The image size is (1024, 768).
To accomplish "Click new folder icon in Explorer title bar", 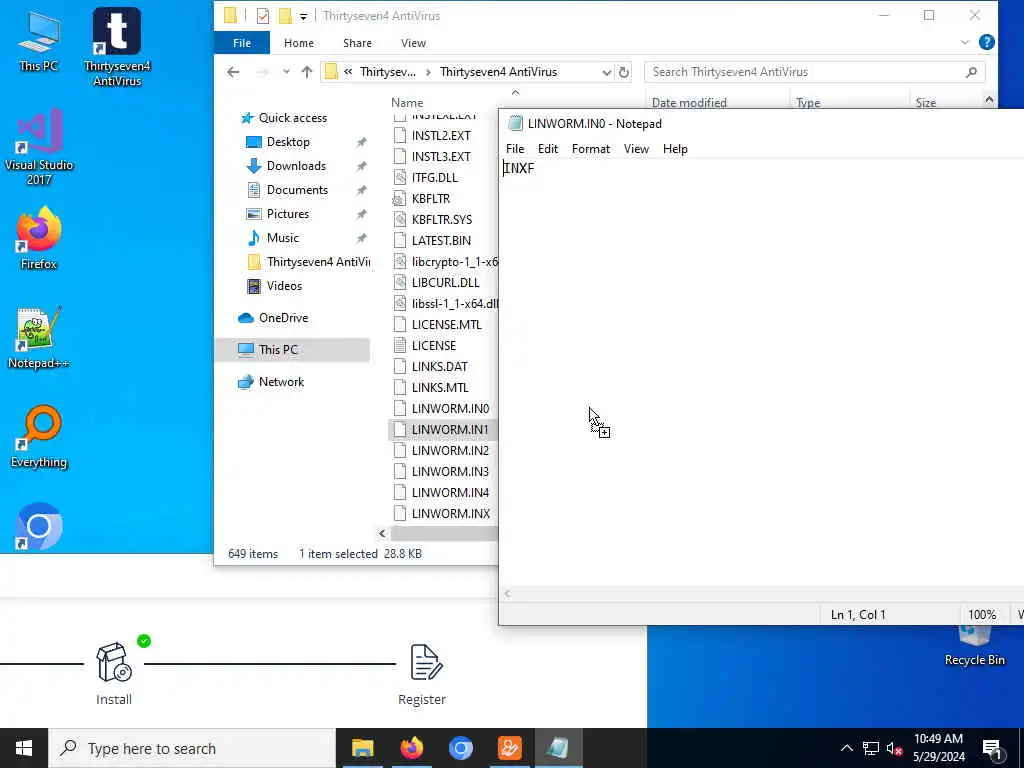I will 285,16.
